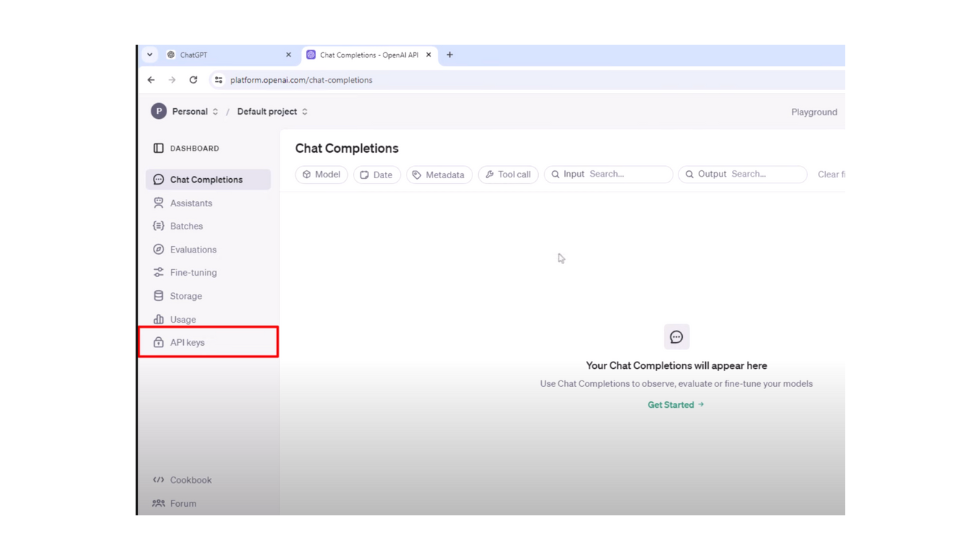Open the Forum link

[183, 503]
